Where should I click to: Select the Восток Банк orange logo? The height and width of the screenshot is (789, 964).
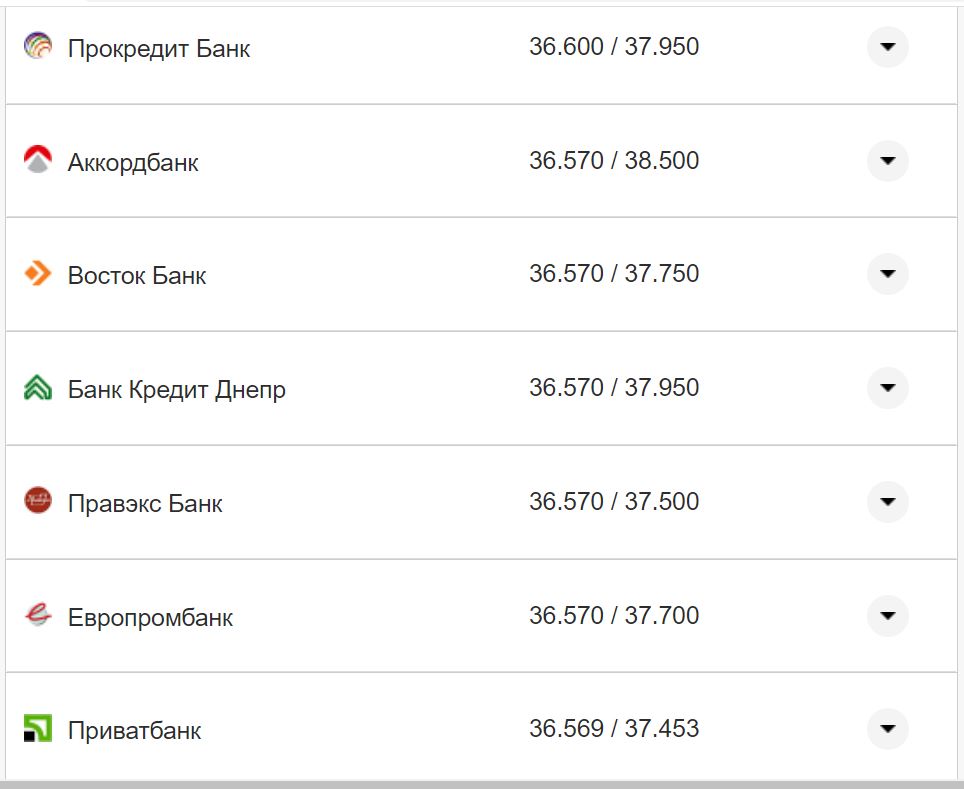tap(37, 274)
